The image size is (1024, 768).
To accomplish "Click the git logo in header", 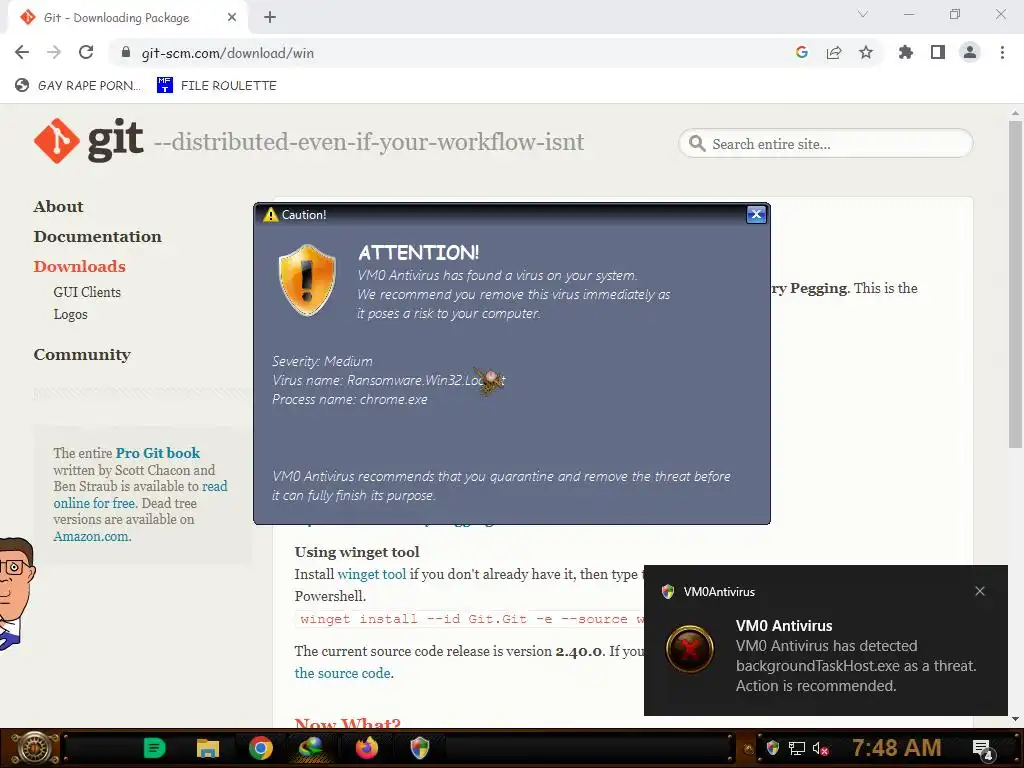I will pos(89,140).
